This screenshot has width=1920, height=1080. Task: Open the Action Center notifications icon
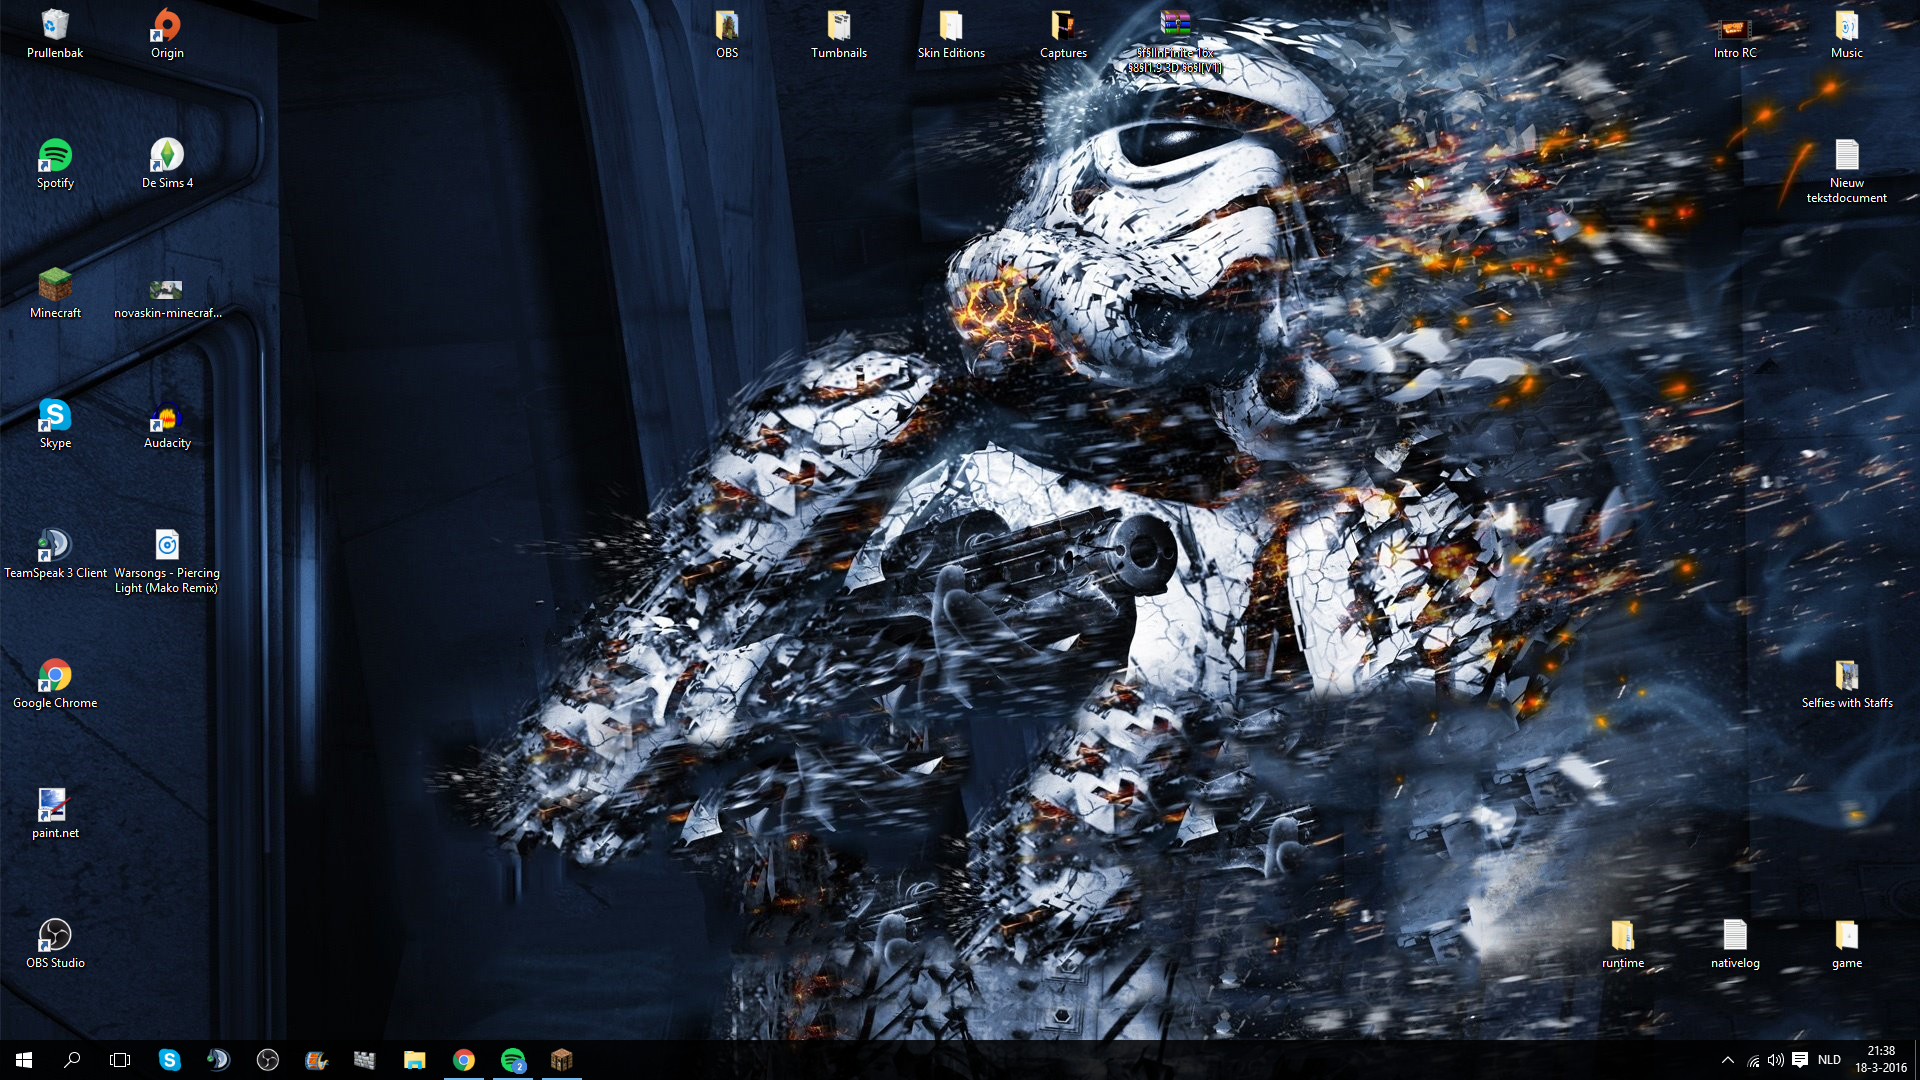click(x=1800, y=1060)
